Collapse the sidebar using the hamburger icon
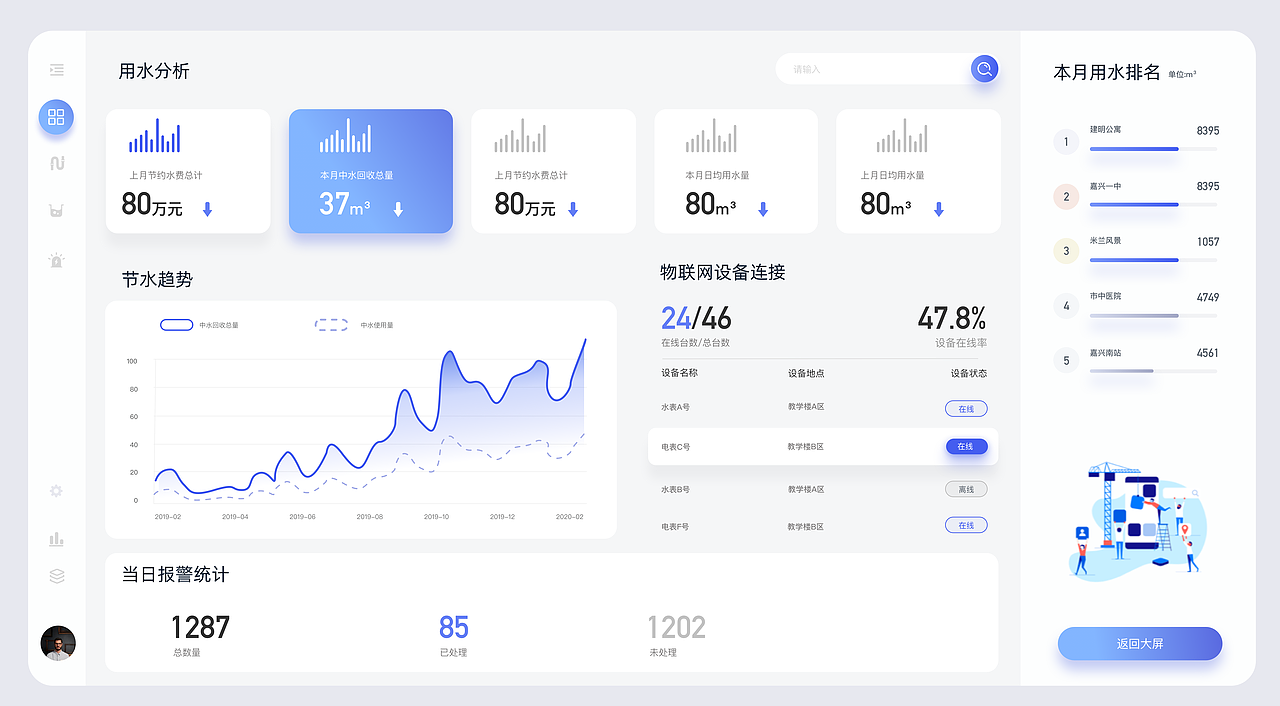The width and height of the screenshot is (1280, 706). coord(56,70)
